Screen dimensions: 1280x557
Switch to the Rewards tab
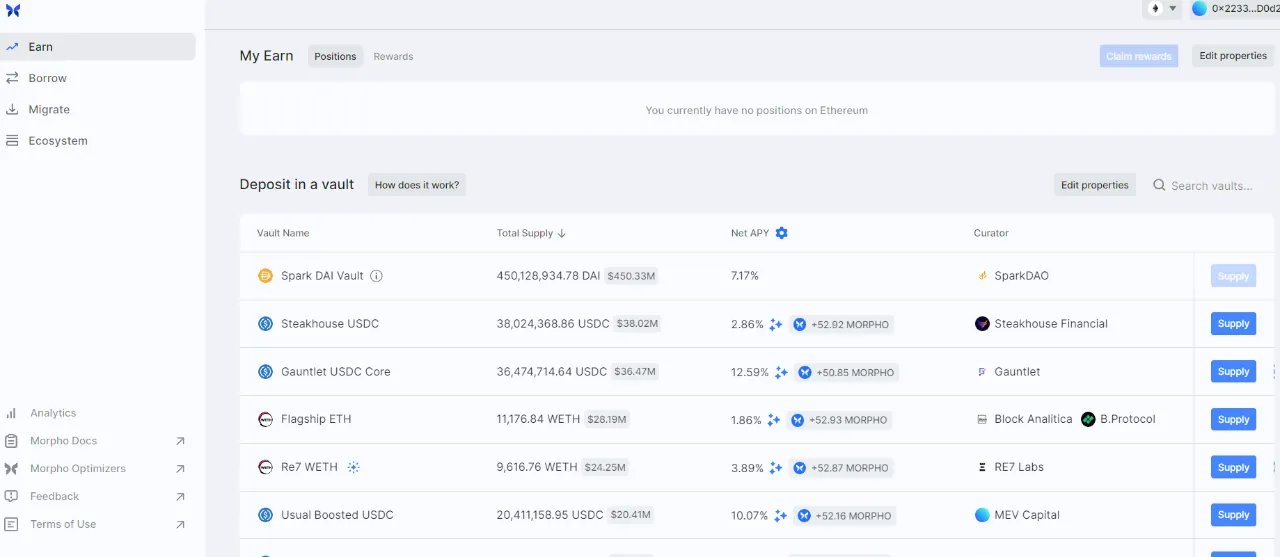pyautogui.click(x=393, y=57)
